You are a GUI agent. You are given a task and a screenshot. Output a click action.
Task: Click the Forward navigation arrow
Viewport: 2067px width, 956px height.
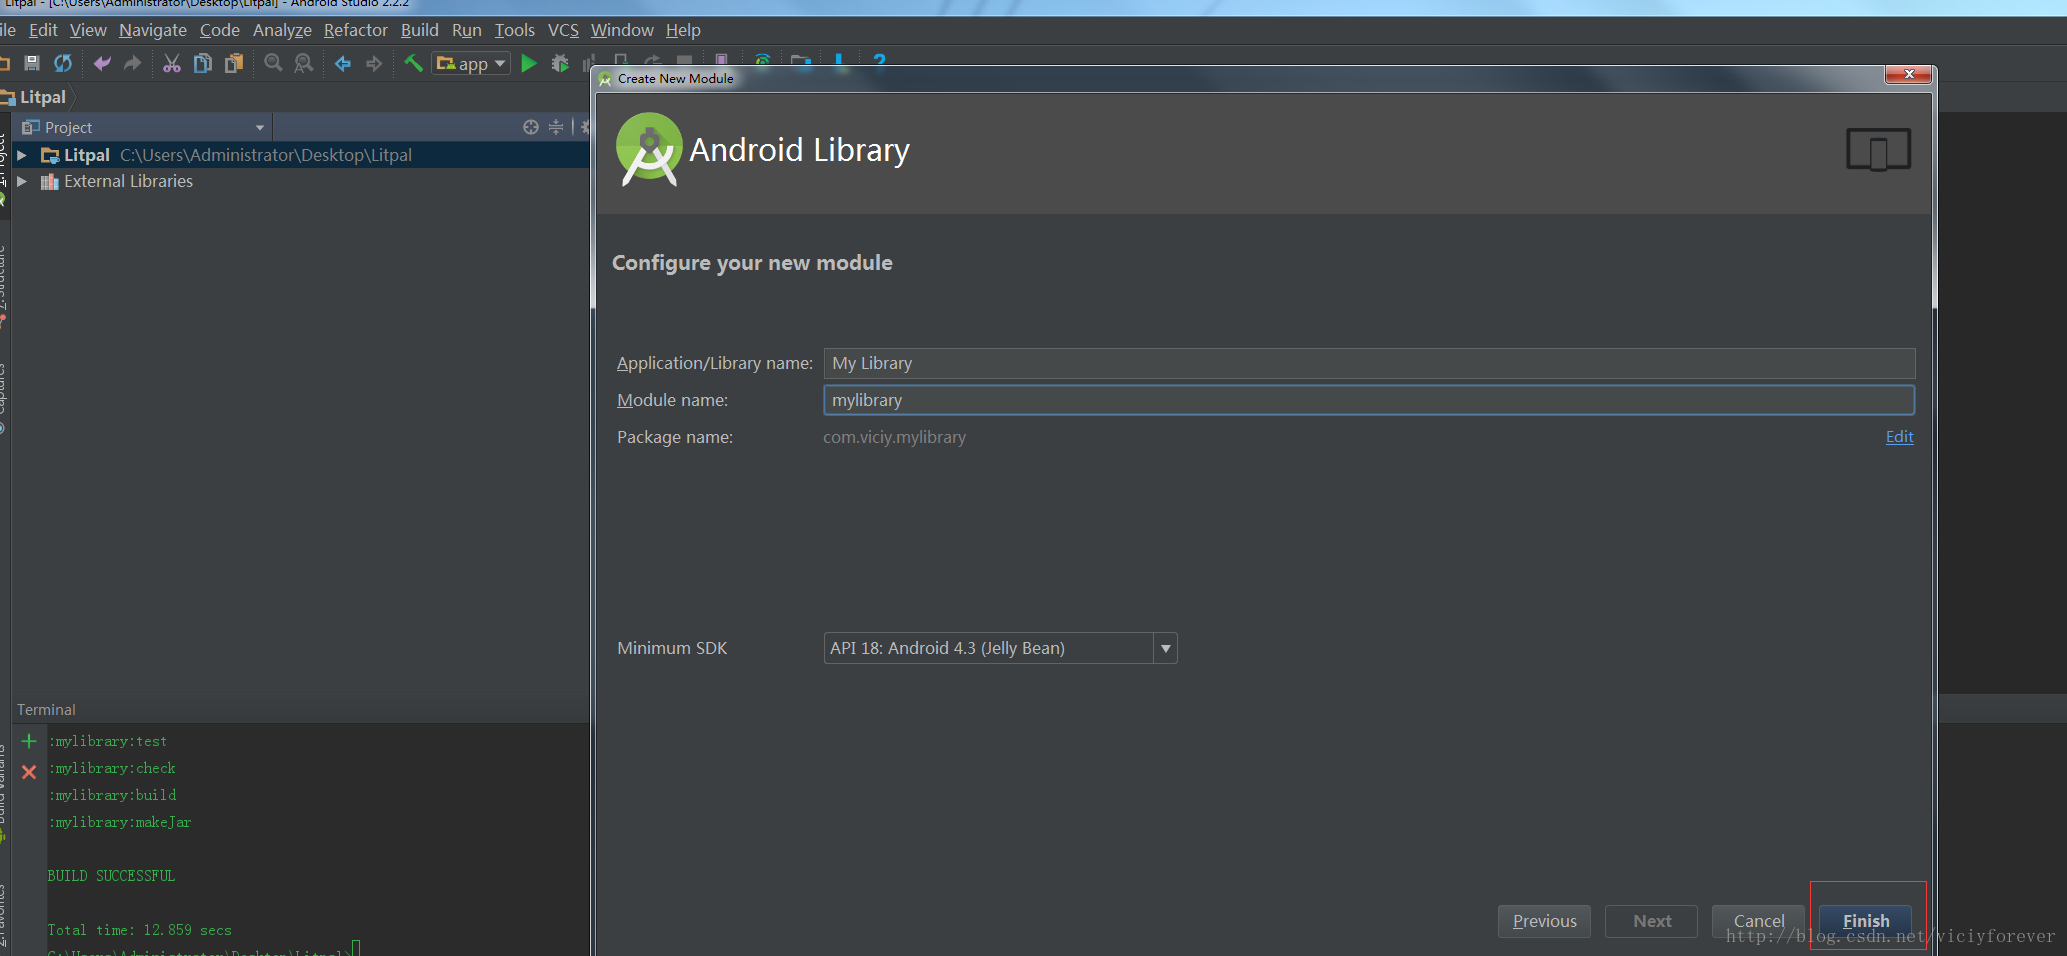click(374, 63)
